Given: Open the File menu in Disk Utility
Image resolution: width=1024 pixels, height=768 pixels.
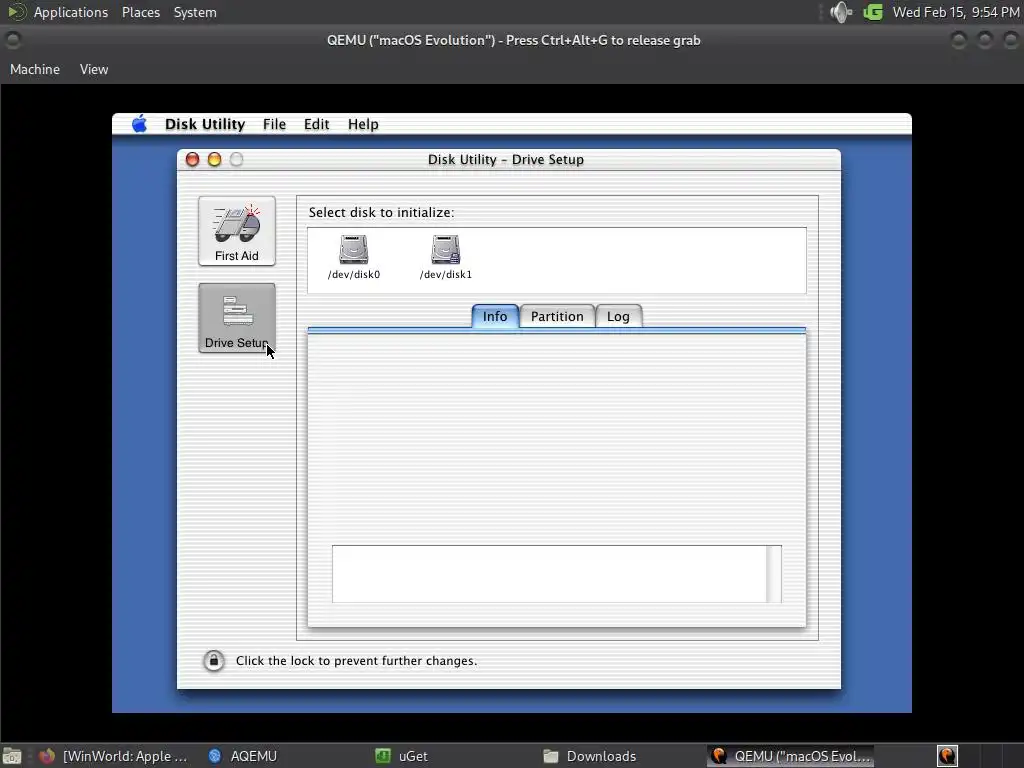Looking at the screenshot, I should click(274, 124).
